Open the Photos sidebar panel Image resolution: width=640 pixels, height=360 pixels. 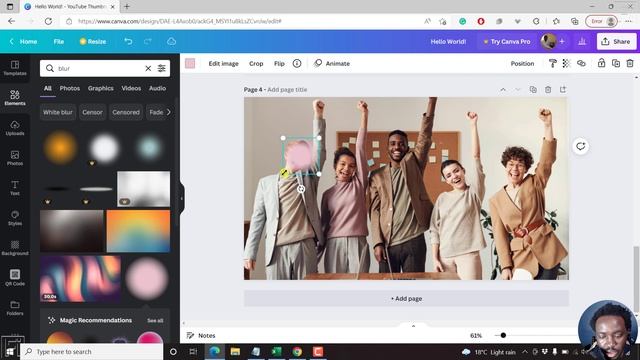(15, 158)
